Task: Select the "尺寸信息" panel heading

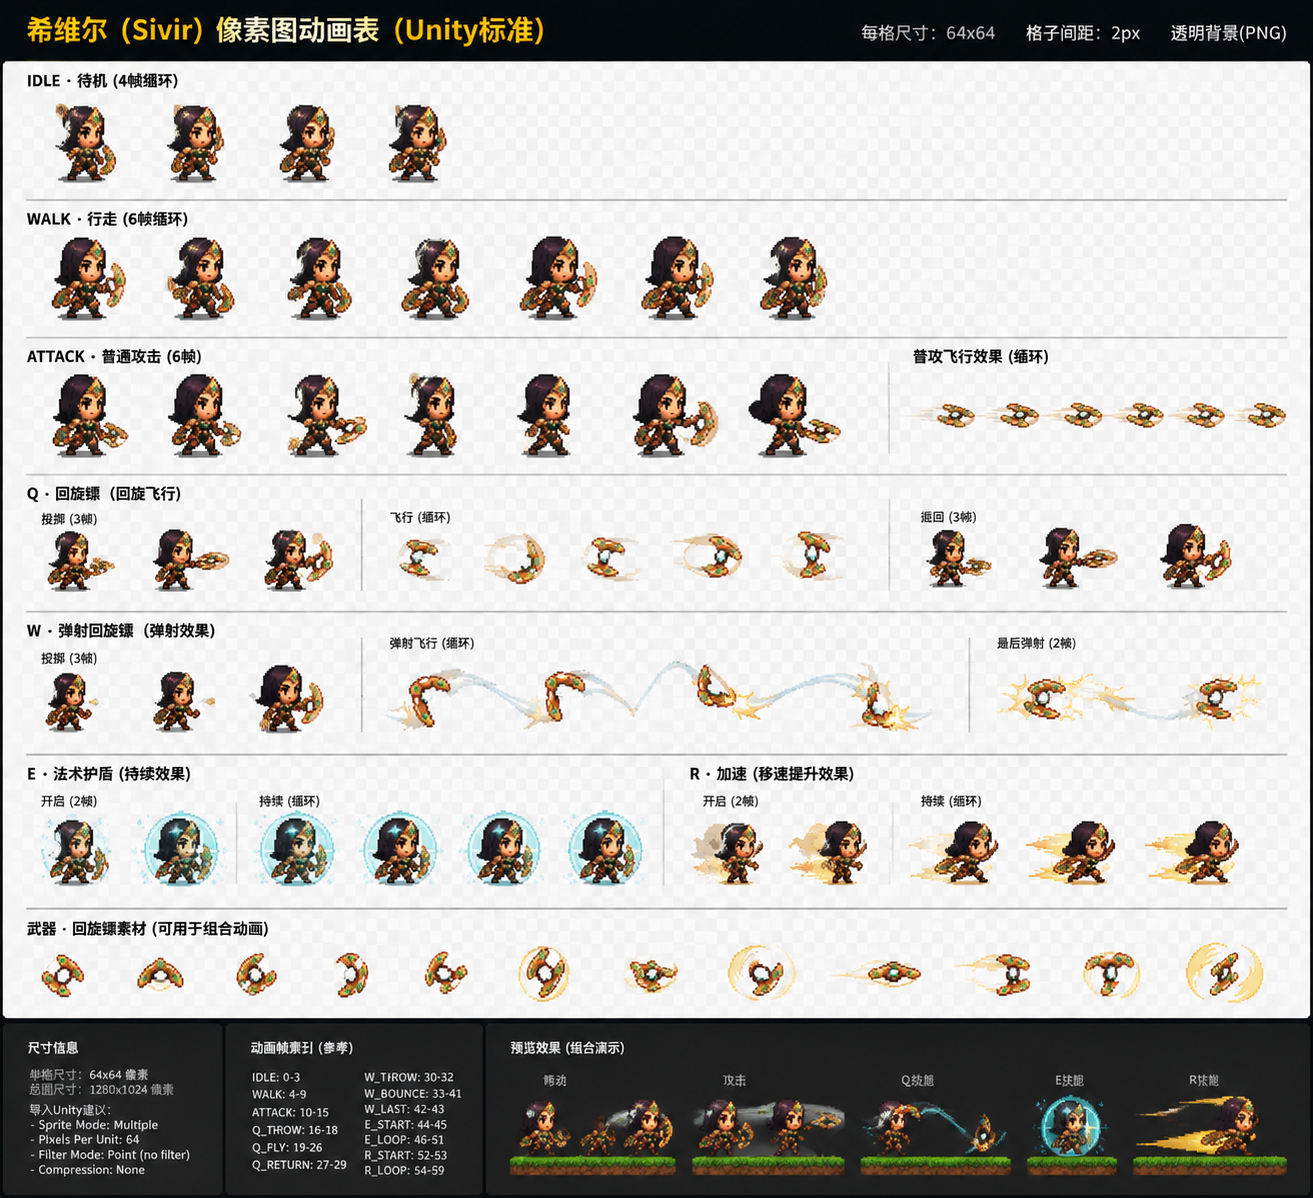Action: (x=53, y=1048)
